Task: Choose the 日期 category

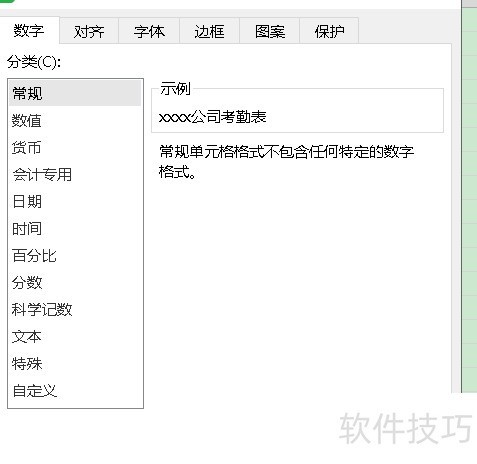Action: point(75,201)
